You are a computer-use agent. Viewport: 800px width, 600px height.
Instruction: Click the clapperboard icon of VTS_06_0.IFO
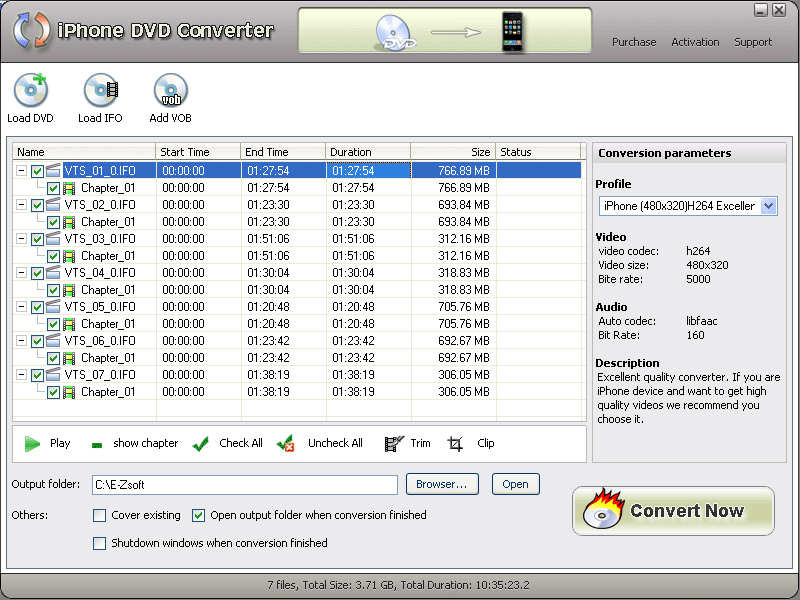[53, 340]
